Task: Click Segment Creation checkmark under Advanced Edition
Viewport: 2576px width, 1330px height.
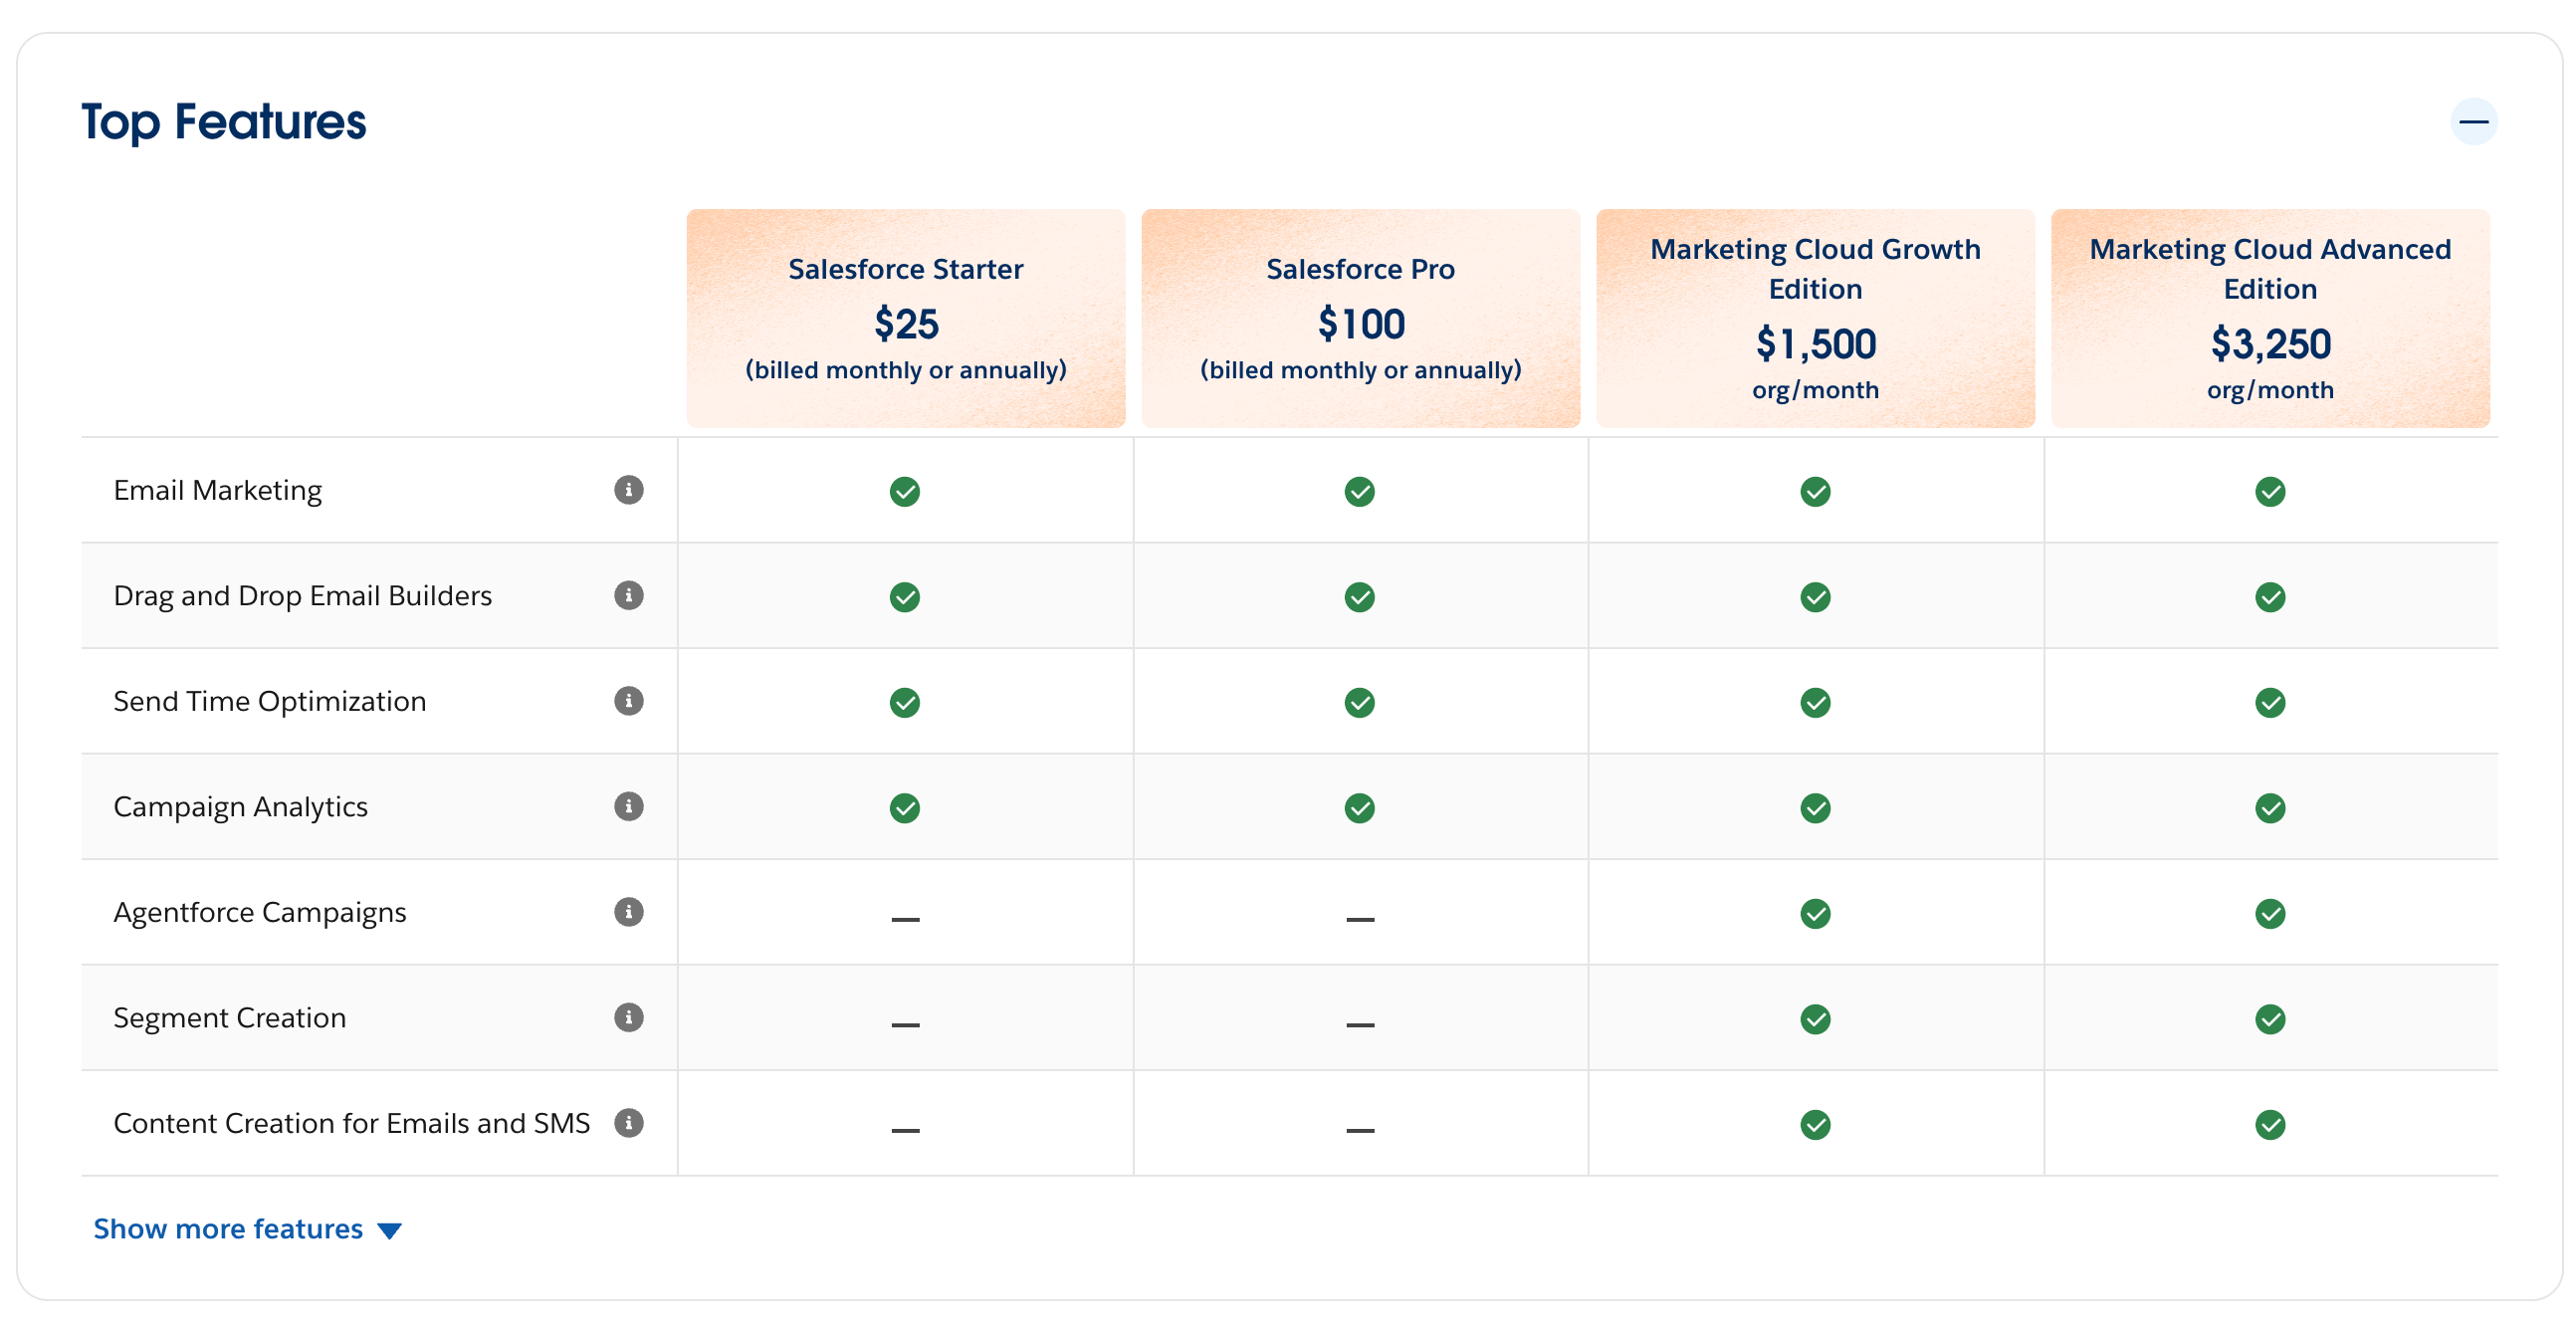Action: [2270, 1020]
